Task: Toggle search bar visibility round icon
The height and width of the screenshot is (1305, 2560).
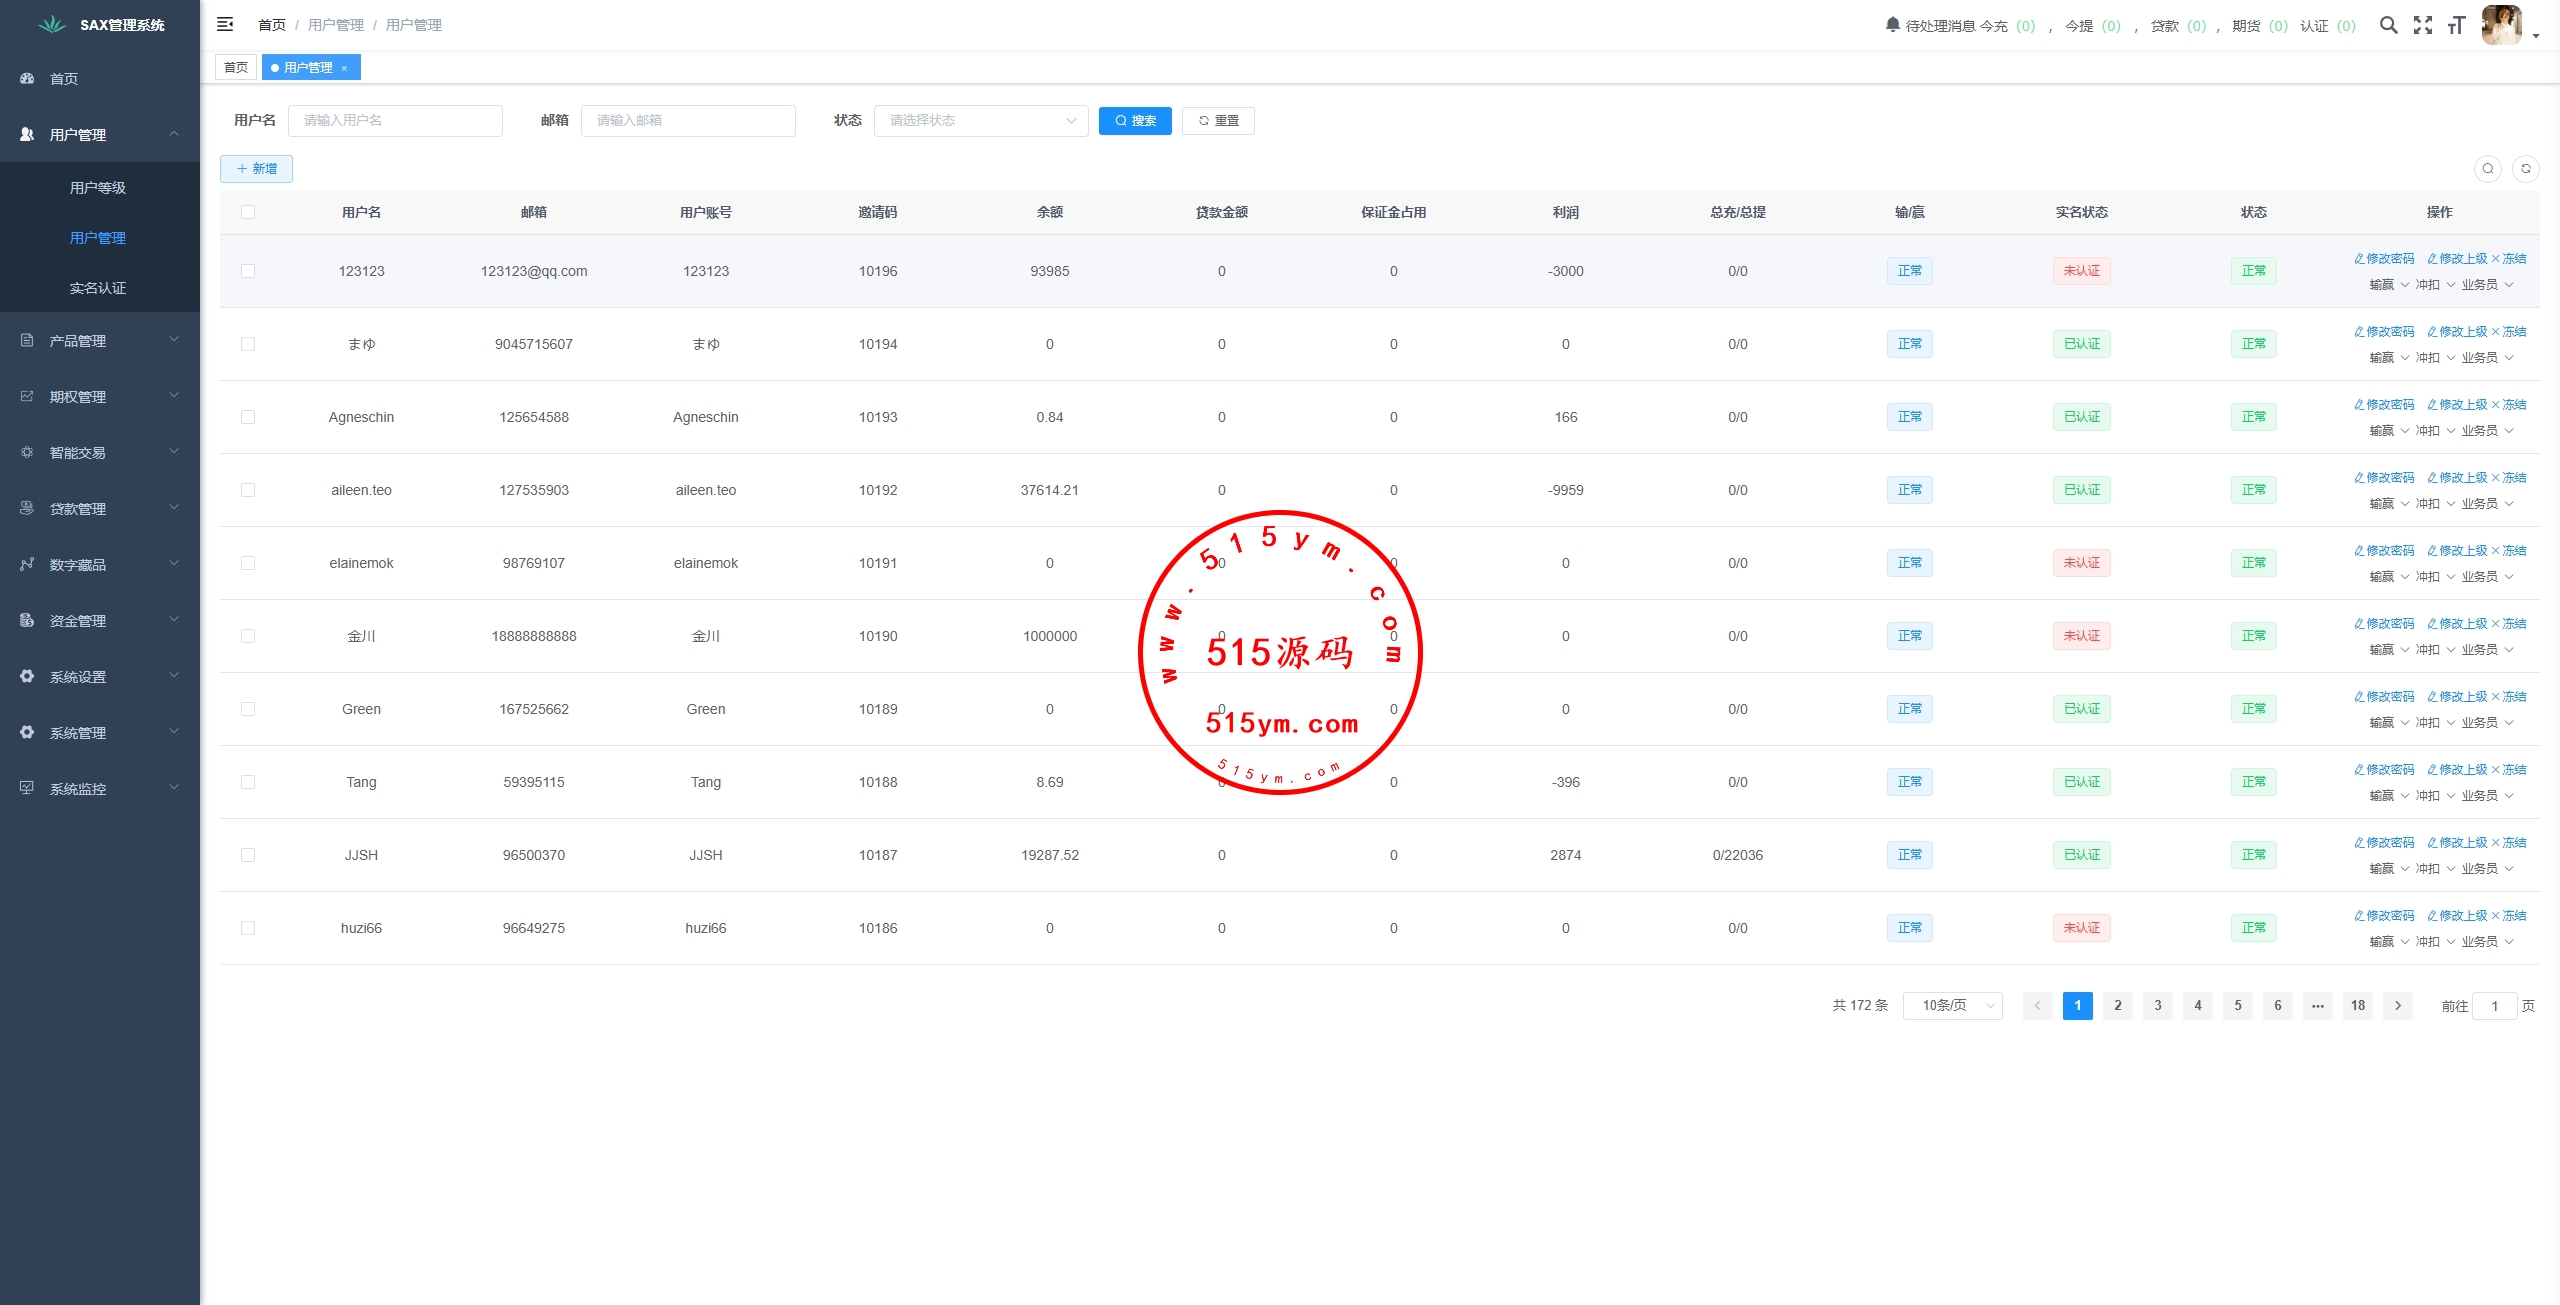Action: 2487,169
